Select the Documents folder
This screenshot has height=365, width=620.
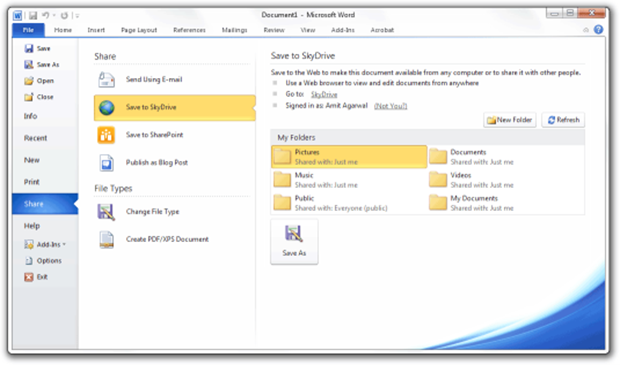(506, 157)
